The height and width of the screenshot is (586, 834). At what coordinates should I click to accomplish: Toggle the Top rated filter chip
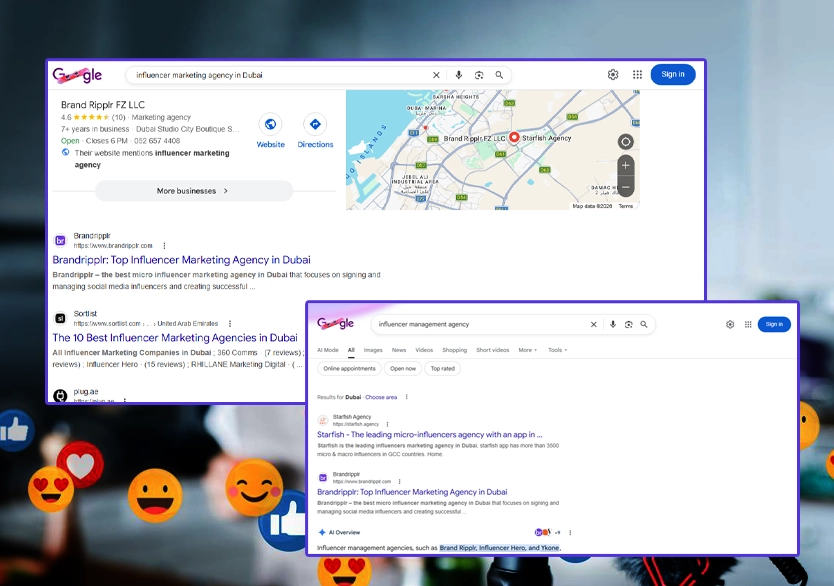[442, 369]
